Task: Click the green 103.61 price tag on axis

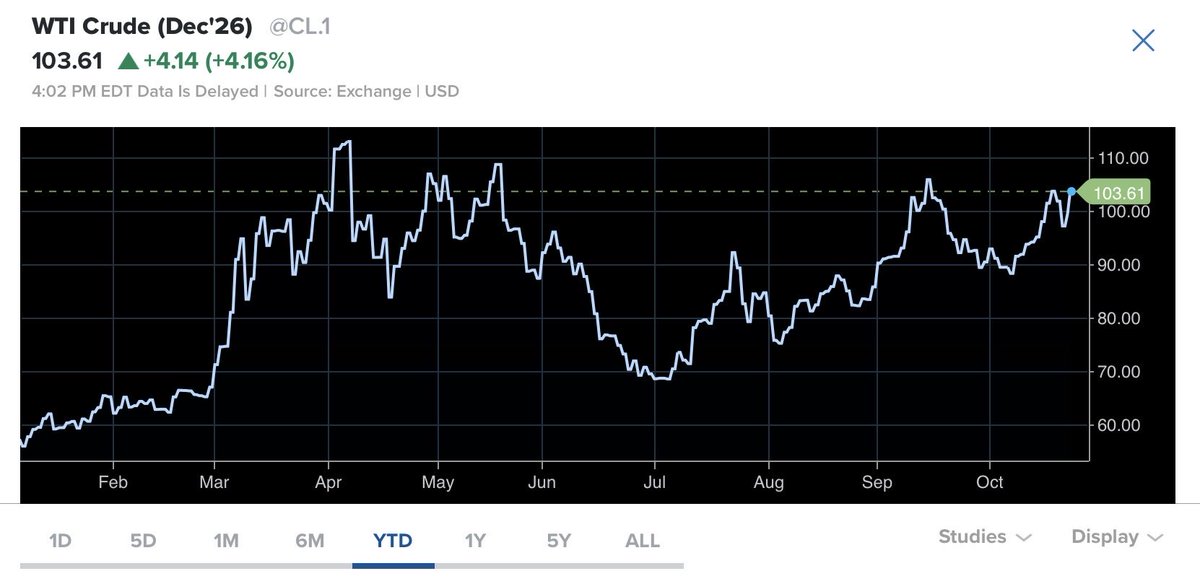Action: click(1117, 192)
